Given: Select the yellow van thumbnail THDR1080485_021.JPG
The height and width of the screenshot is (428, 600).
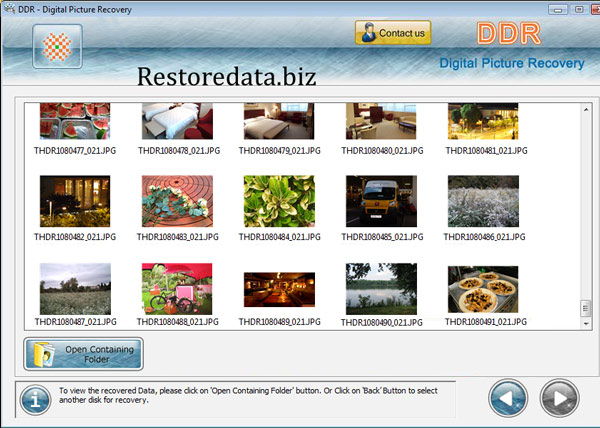Looking at the screenshot, I should [x=381, y=201].
